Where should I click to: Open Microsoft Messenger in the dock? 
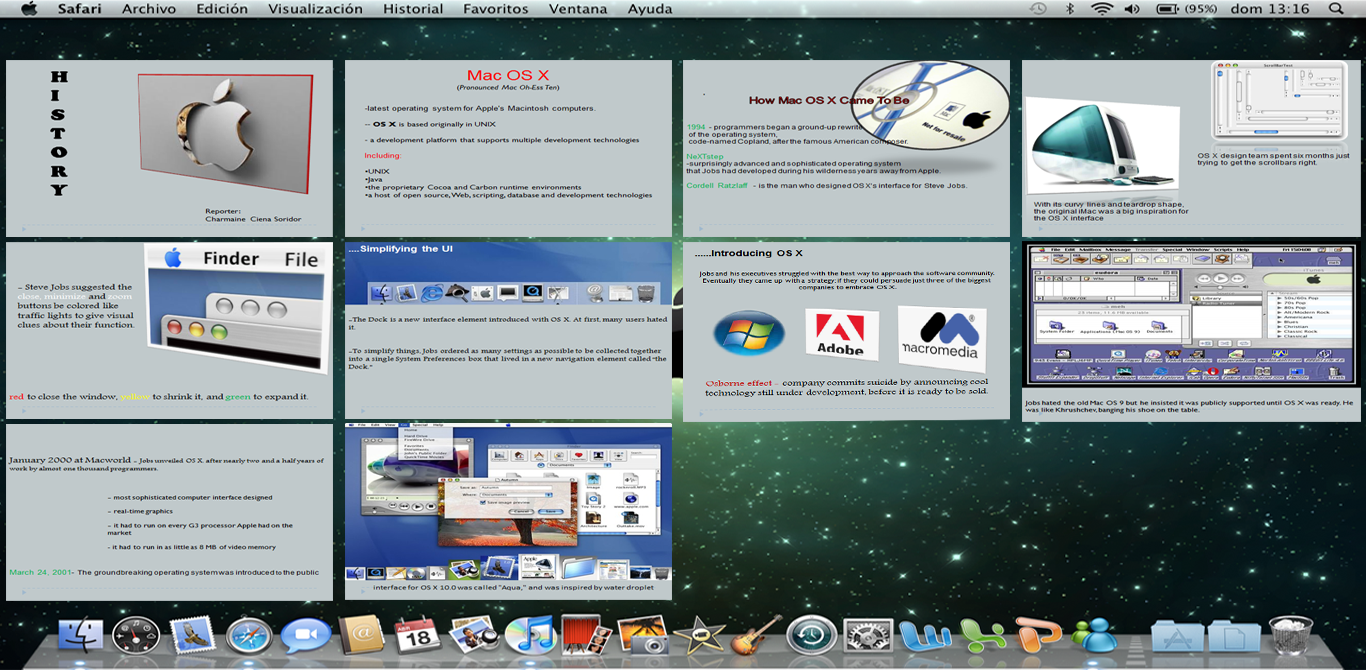click(1095, 635)
